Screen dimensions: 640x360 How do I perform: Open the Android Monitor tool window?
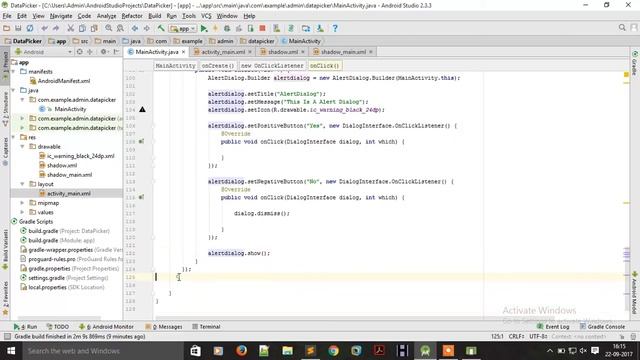106,327
